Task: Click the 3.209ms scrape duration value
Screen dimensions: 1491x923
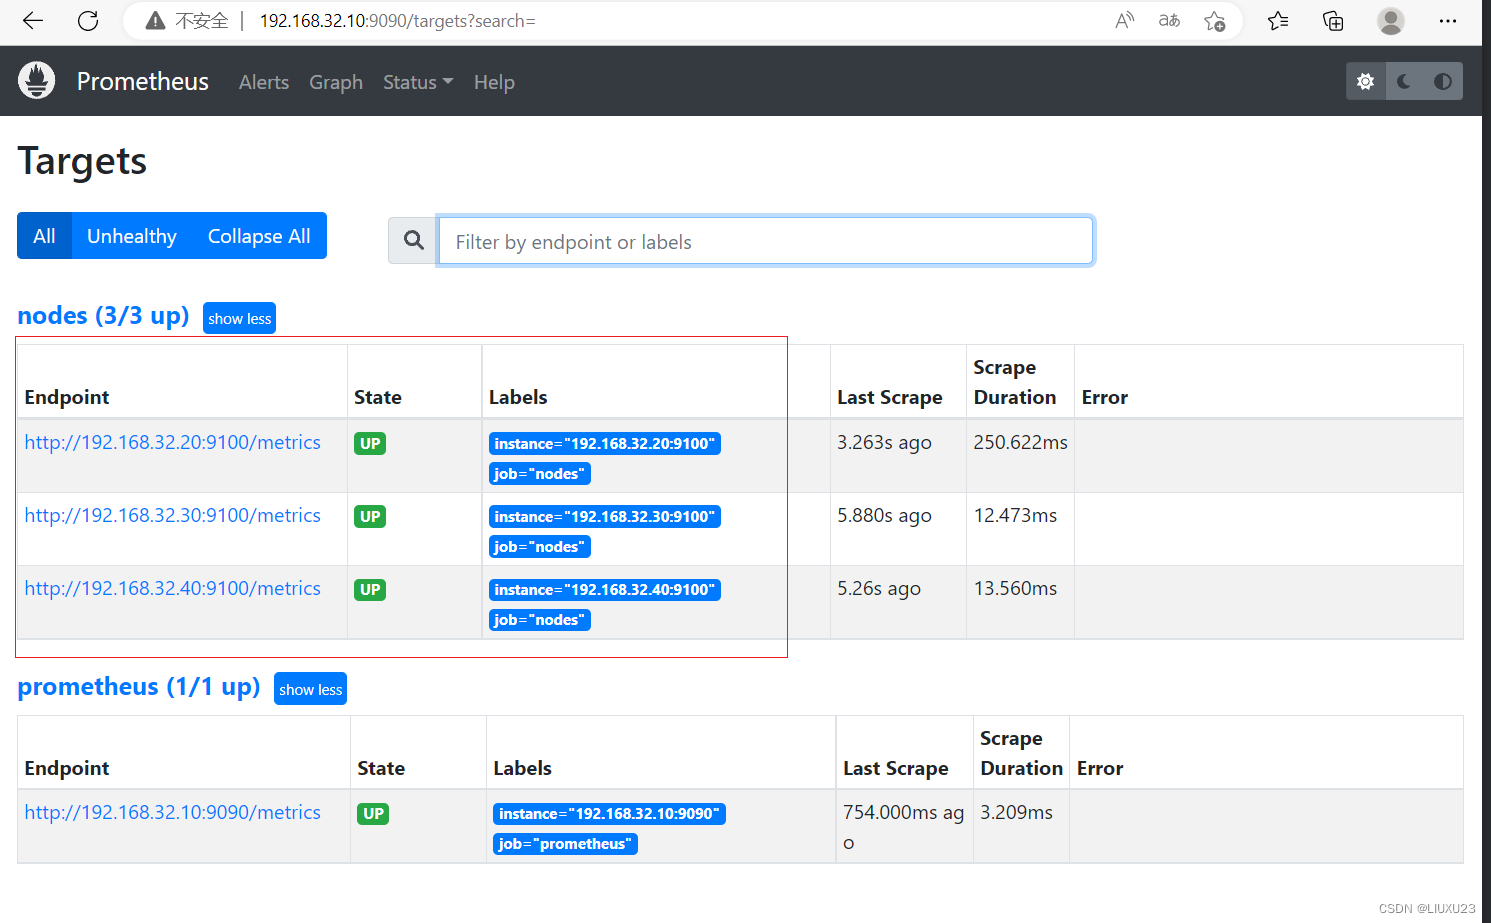Action: point(1016,812)
